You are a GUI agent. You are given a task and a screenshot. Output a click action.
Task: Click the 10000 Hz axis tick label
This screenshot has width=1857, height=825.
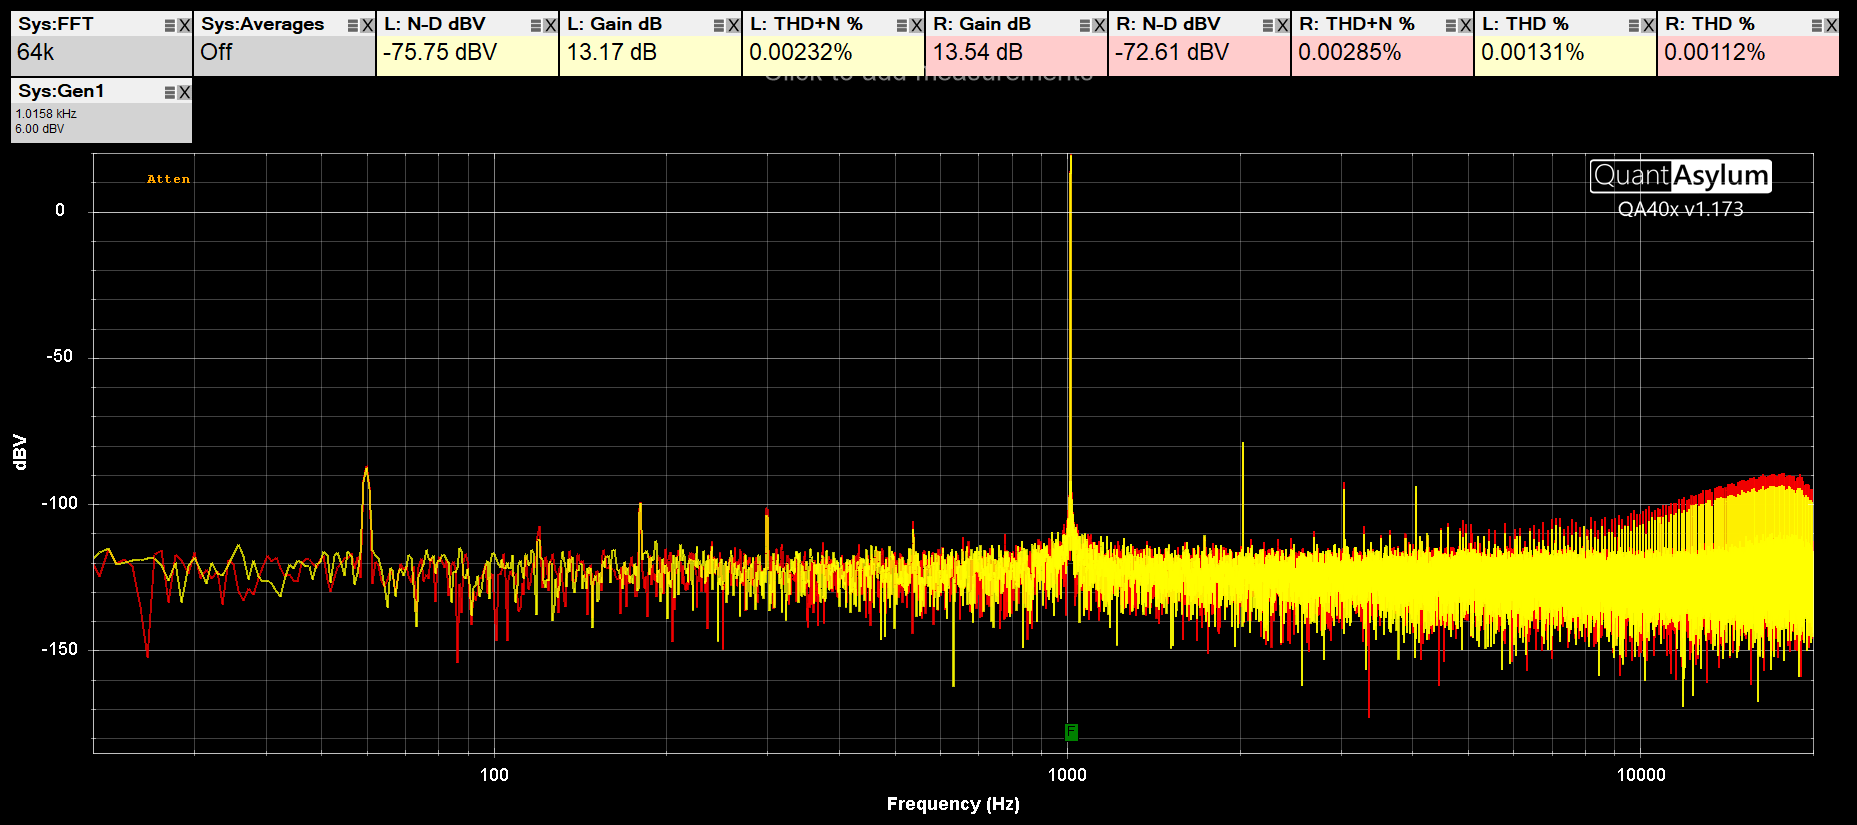1641,775
